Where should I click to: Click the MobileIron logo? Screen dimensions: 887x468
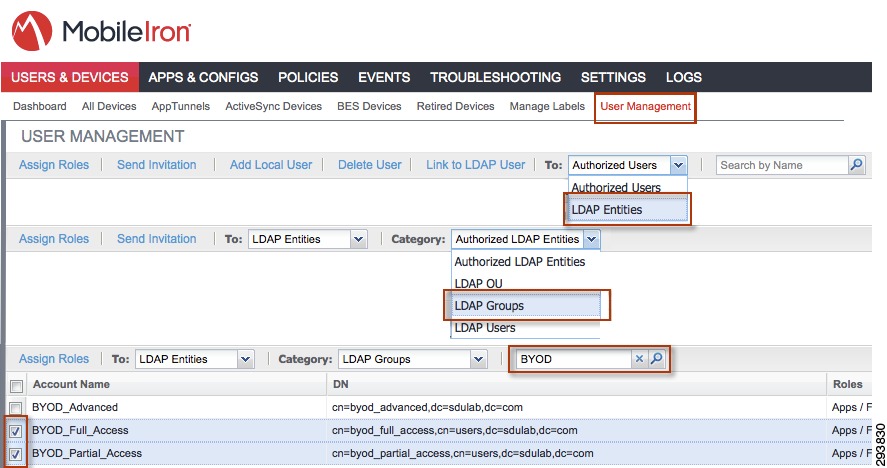pyautogui.click(x=101, y=31)
